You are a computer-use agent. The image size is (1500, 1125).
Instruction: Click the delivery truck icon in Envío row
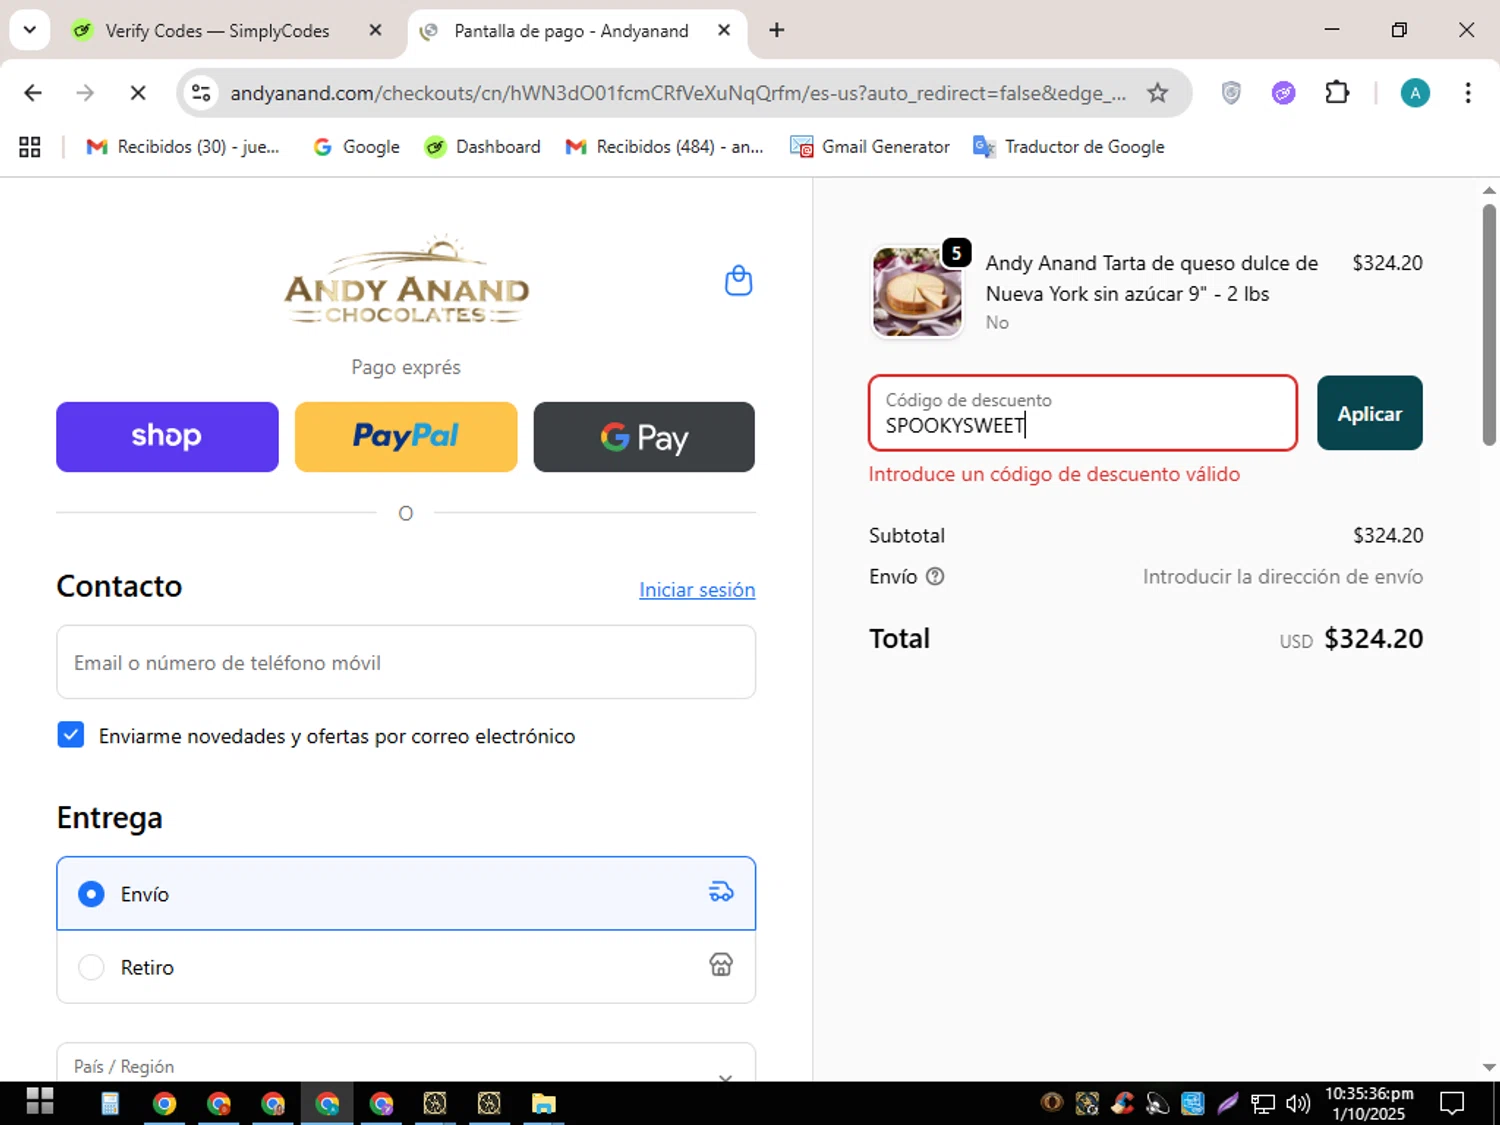pos(721,892)
